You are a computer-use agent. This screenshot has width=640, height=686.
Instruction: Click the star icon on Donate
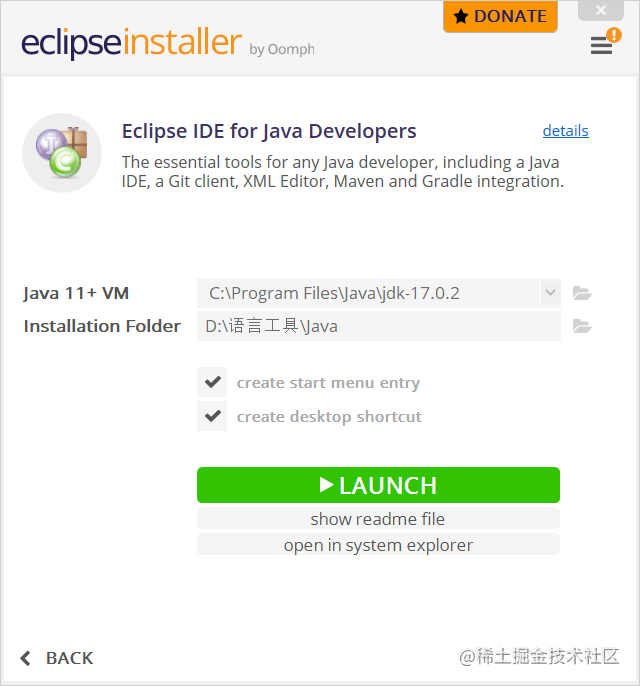point(461,17)
